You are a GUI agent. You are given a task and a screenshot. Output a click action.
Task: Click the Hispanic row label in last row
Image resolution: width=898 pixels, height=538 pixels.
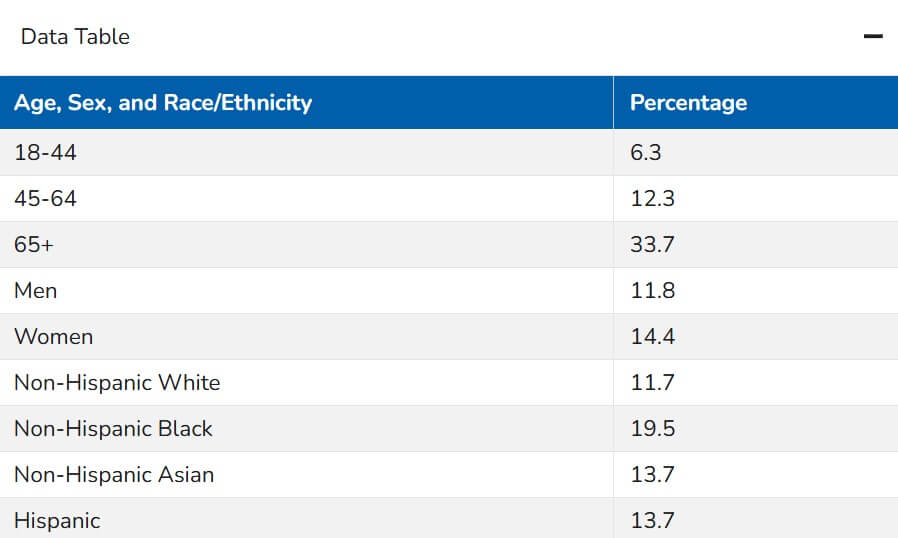(x=57, y=521)
